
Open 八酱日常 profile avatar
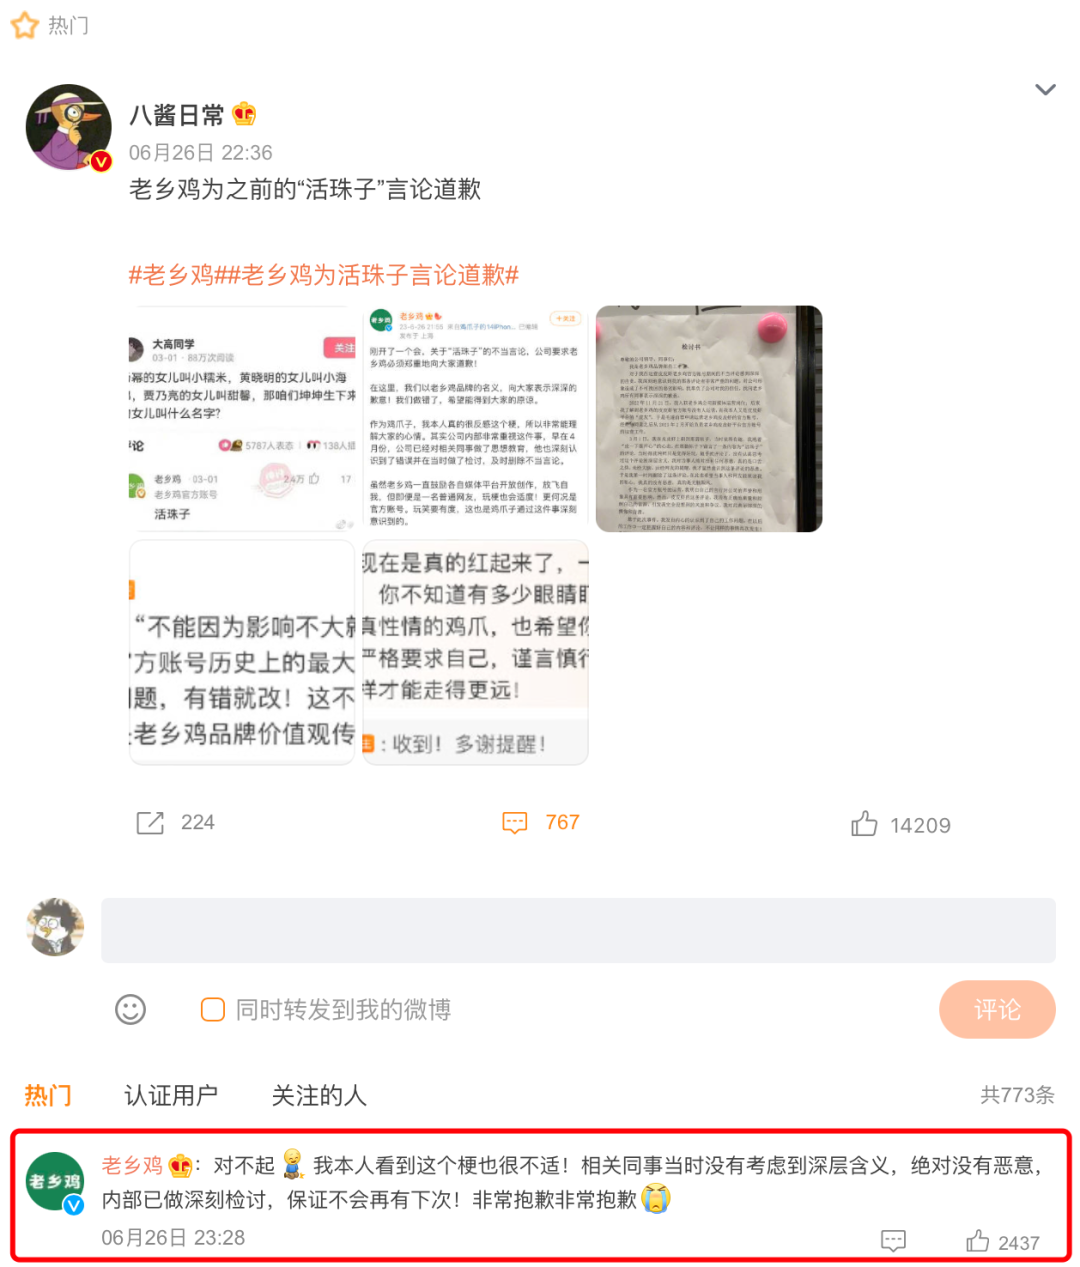click(x=68, y=127)
